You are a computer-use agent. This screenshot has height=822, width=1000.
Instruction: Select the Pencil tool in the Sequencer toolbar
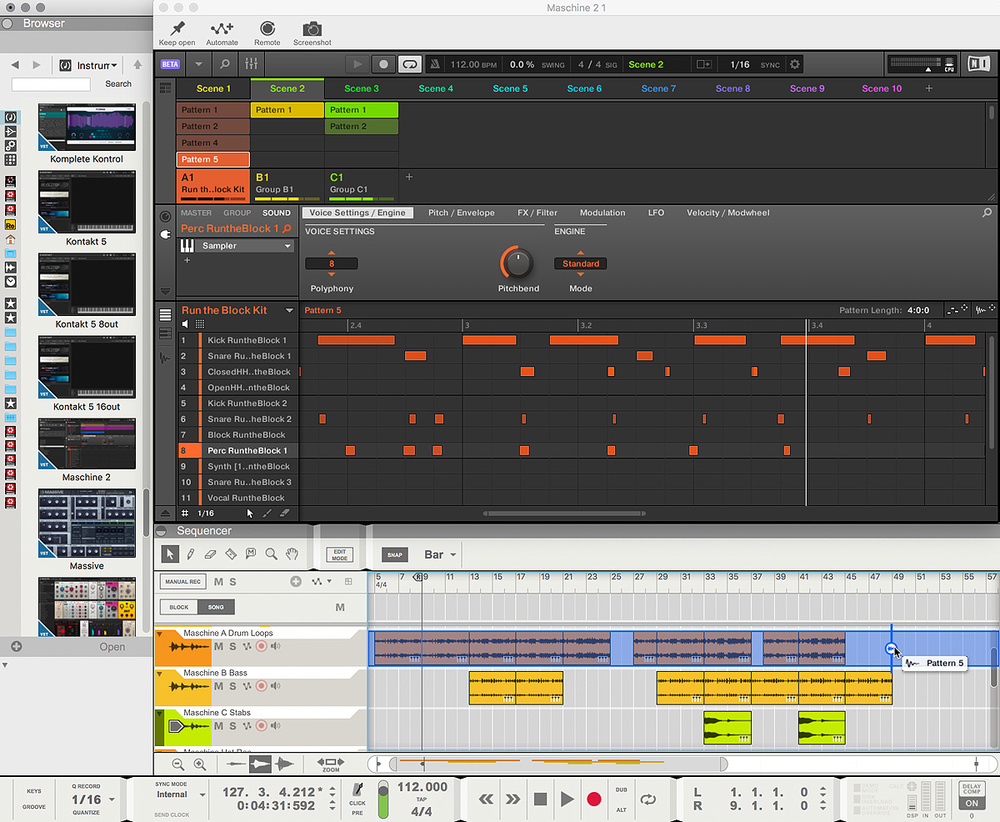point(190,553)
